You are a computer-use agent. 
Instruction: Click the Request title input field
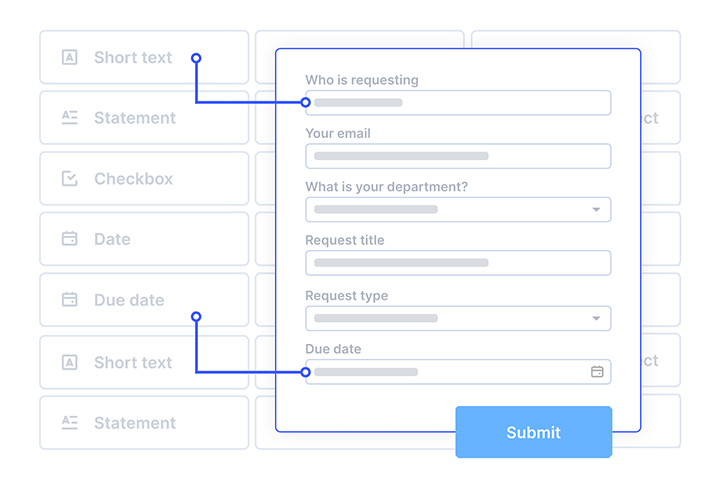click(x=458, y=263)
